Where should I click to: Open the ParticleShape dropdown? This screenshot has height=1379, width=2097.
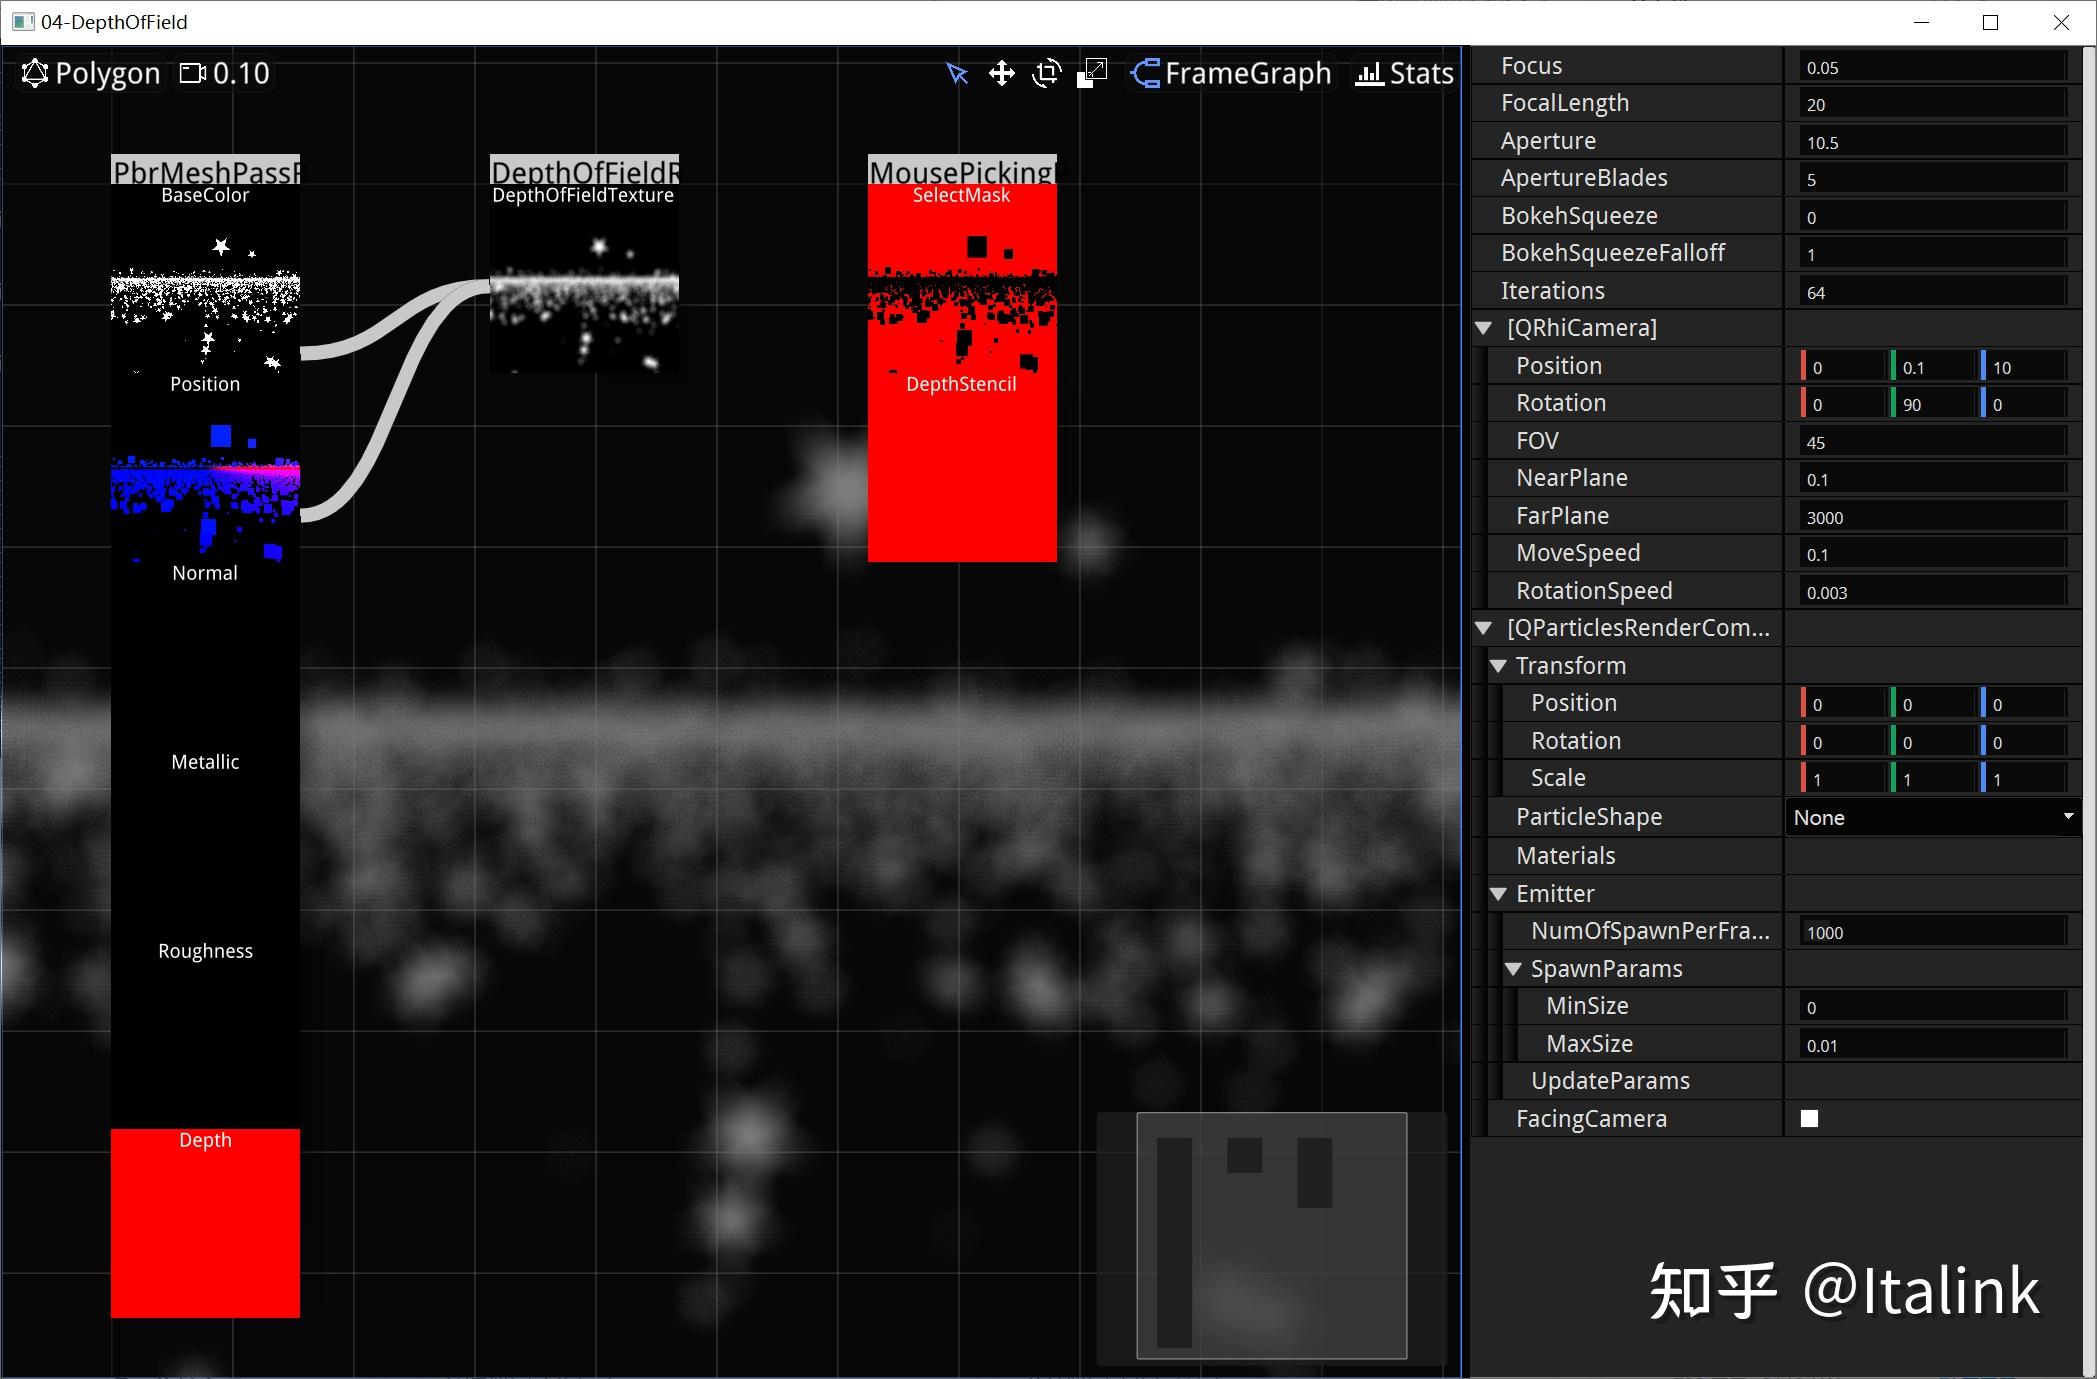1932,817
